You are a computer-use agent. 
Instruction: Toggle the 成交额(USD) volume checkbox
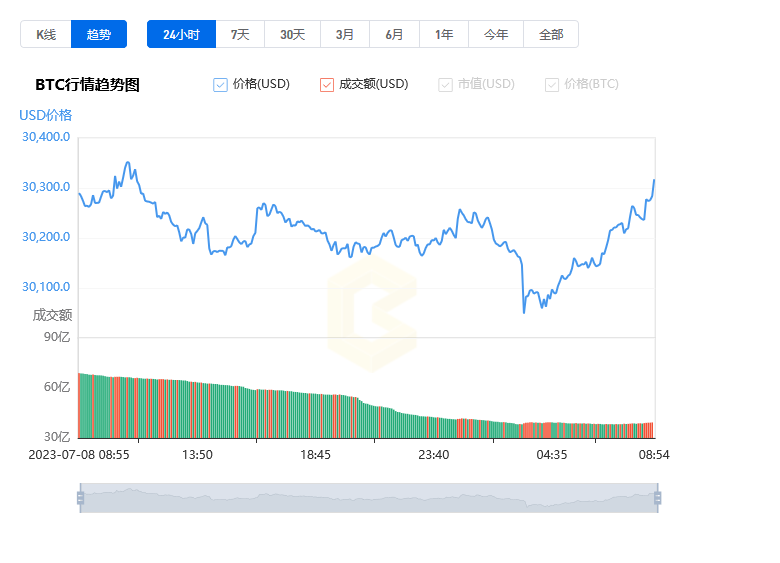[x=327, y=85]
